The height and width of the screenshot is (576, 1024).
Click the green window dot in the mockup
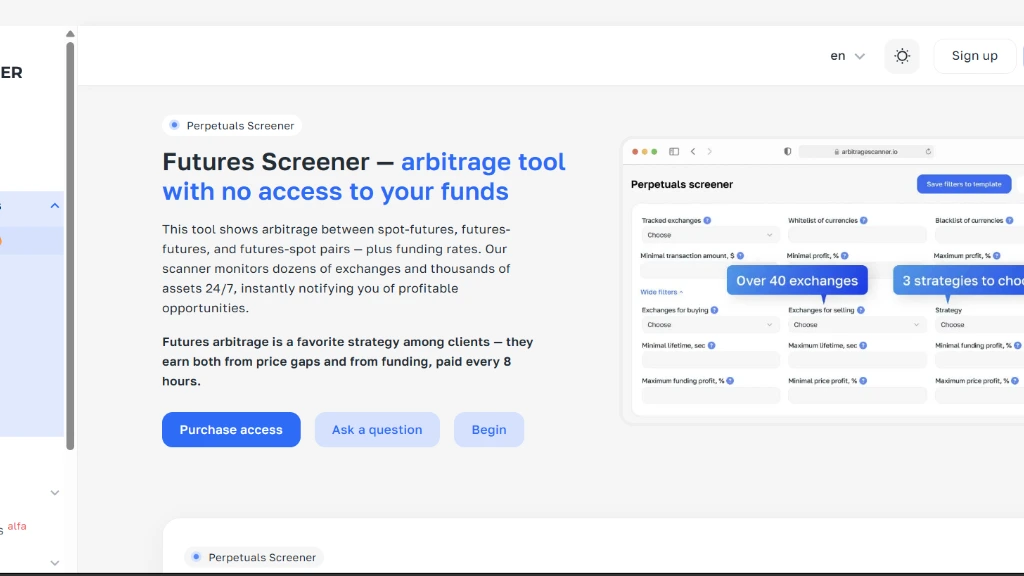coord(654,152)
